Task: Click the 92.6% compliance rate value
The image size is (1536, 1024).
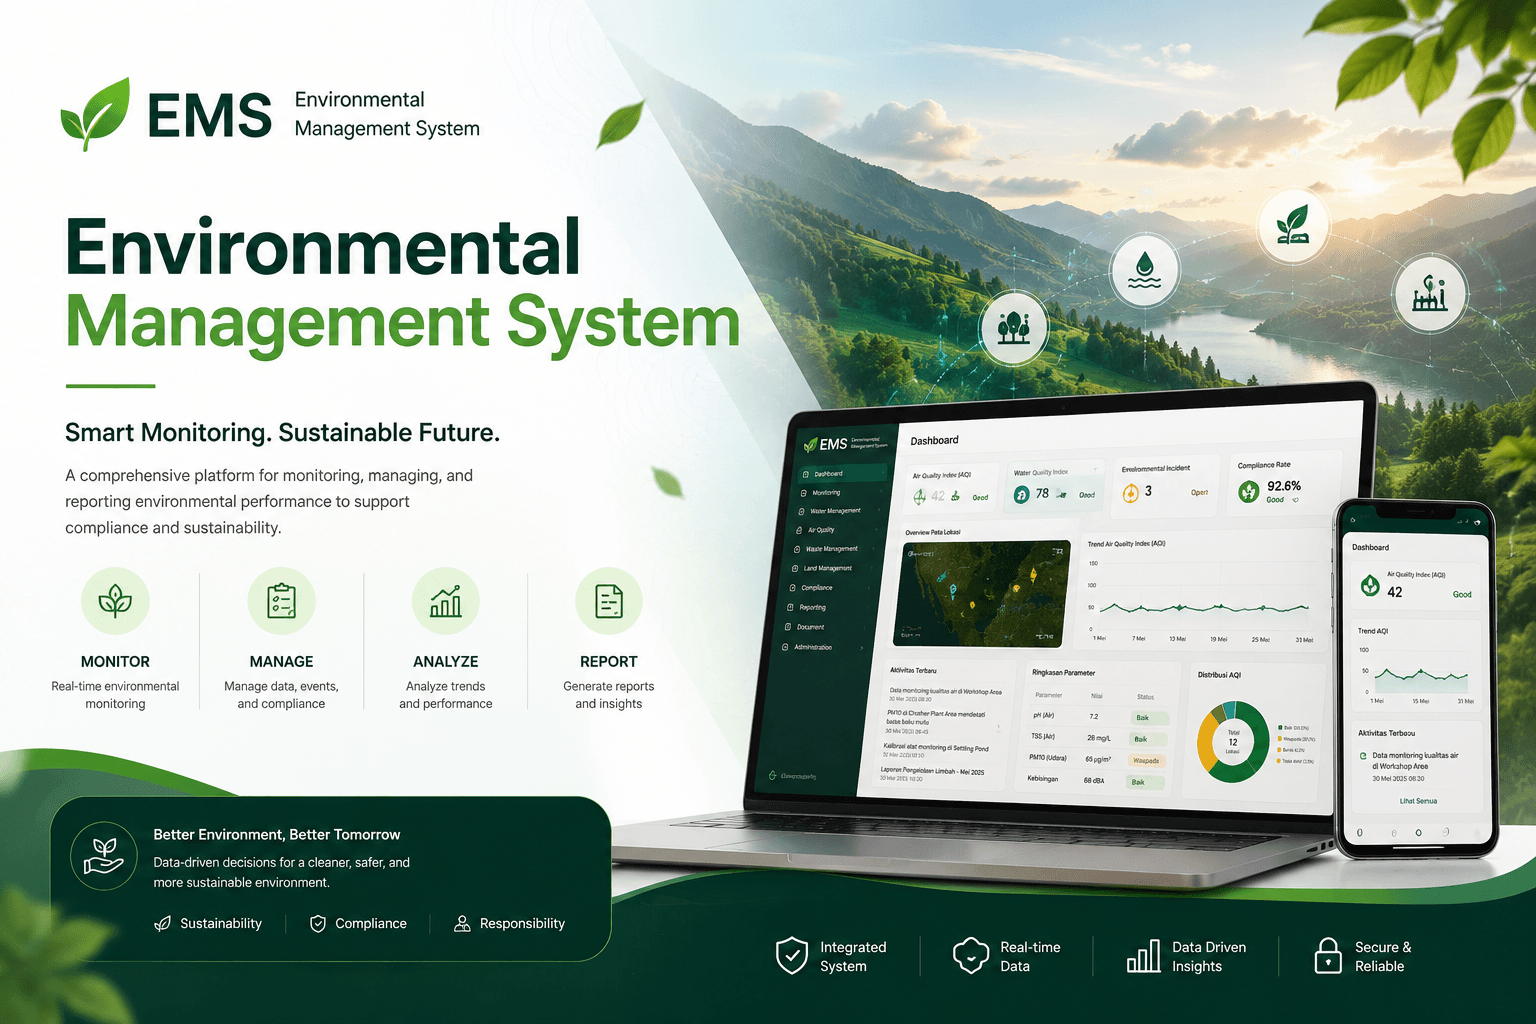Action: tap(1284, 486)
